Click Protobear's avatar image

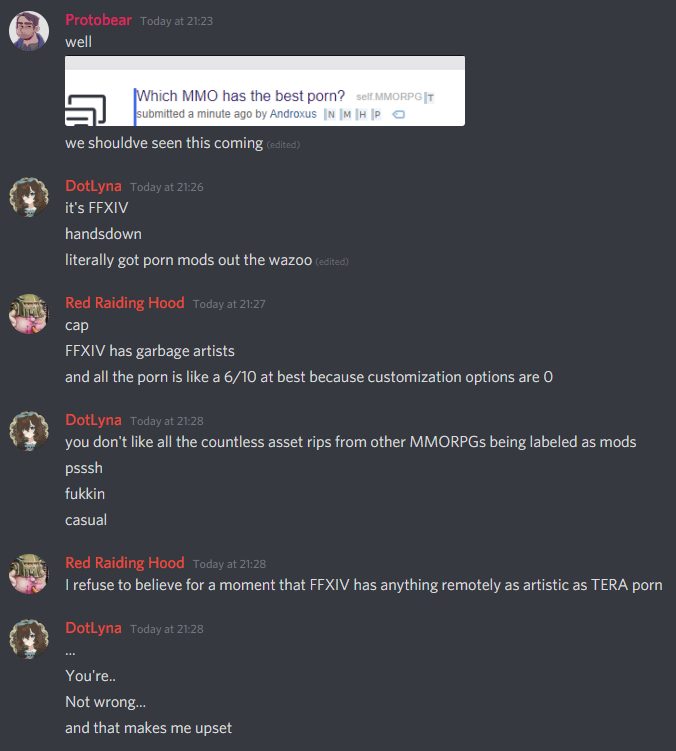pos(29,31)
